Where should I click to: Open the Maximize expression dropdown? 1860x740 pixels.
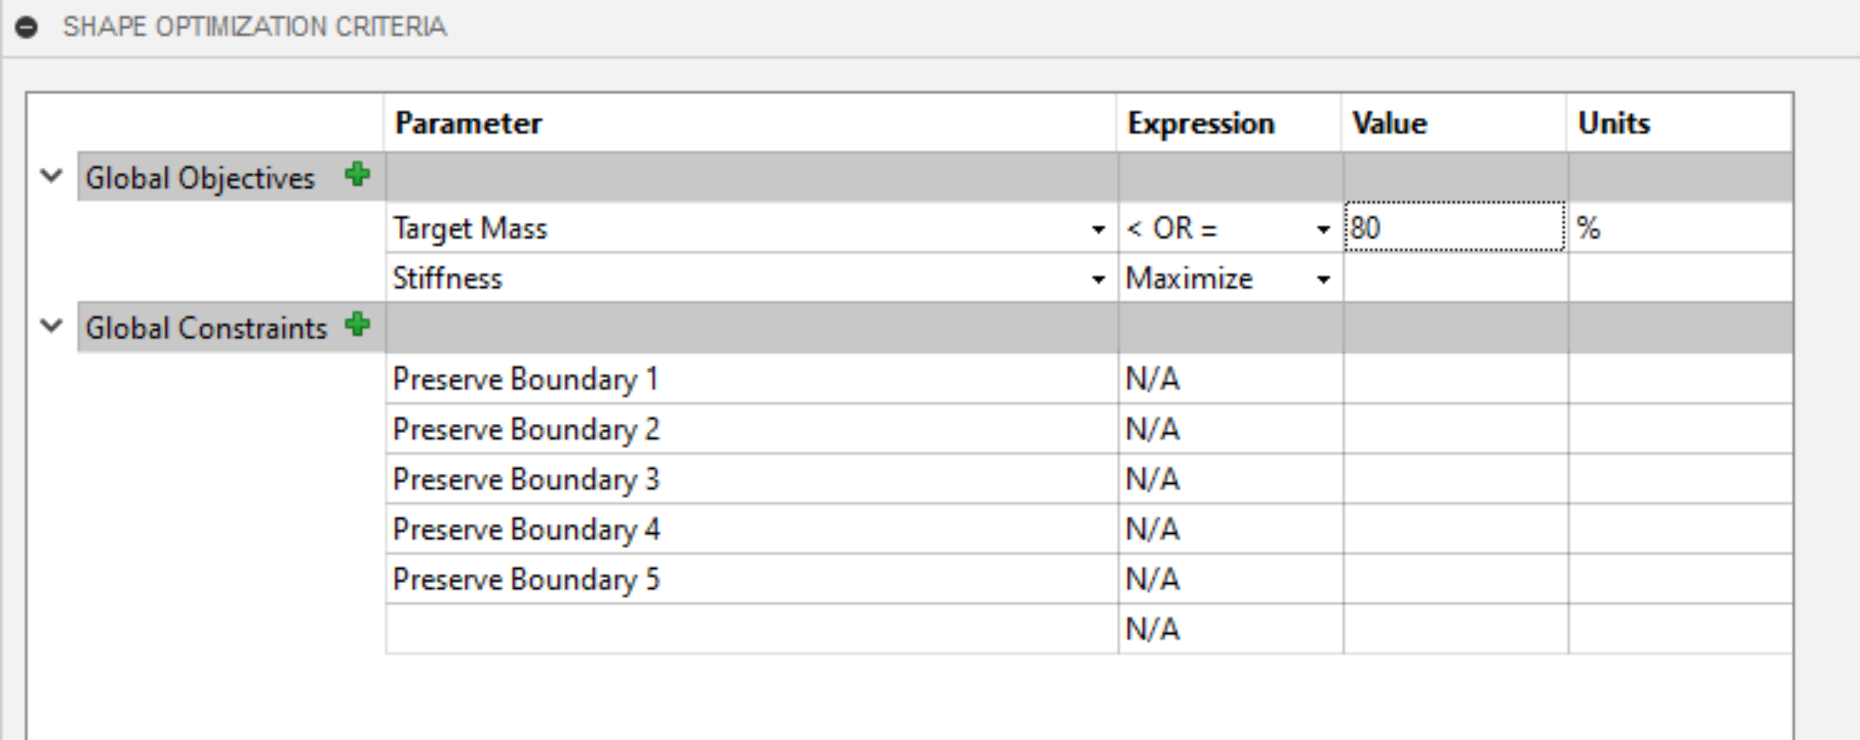[x=1323, y=279]
